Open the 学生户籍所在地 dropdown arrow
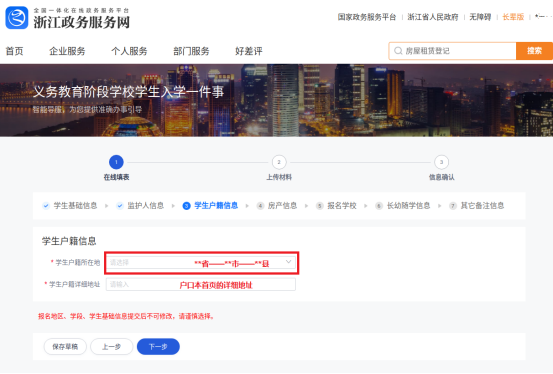553x374 pixels. pos(288,262)
